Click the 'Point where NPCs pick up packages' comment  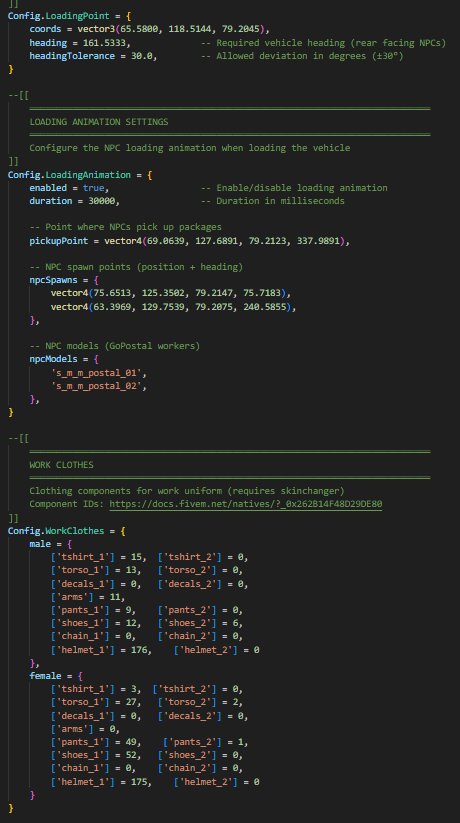[126, 227]
